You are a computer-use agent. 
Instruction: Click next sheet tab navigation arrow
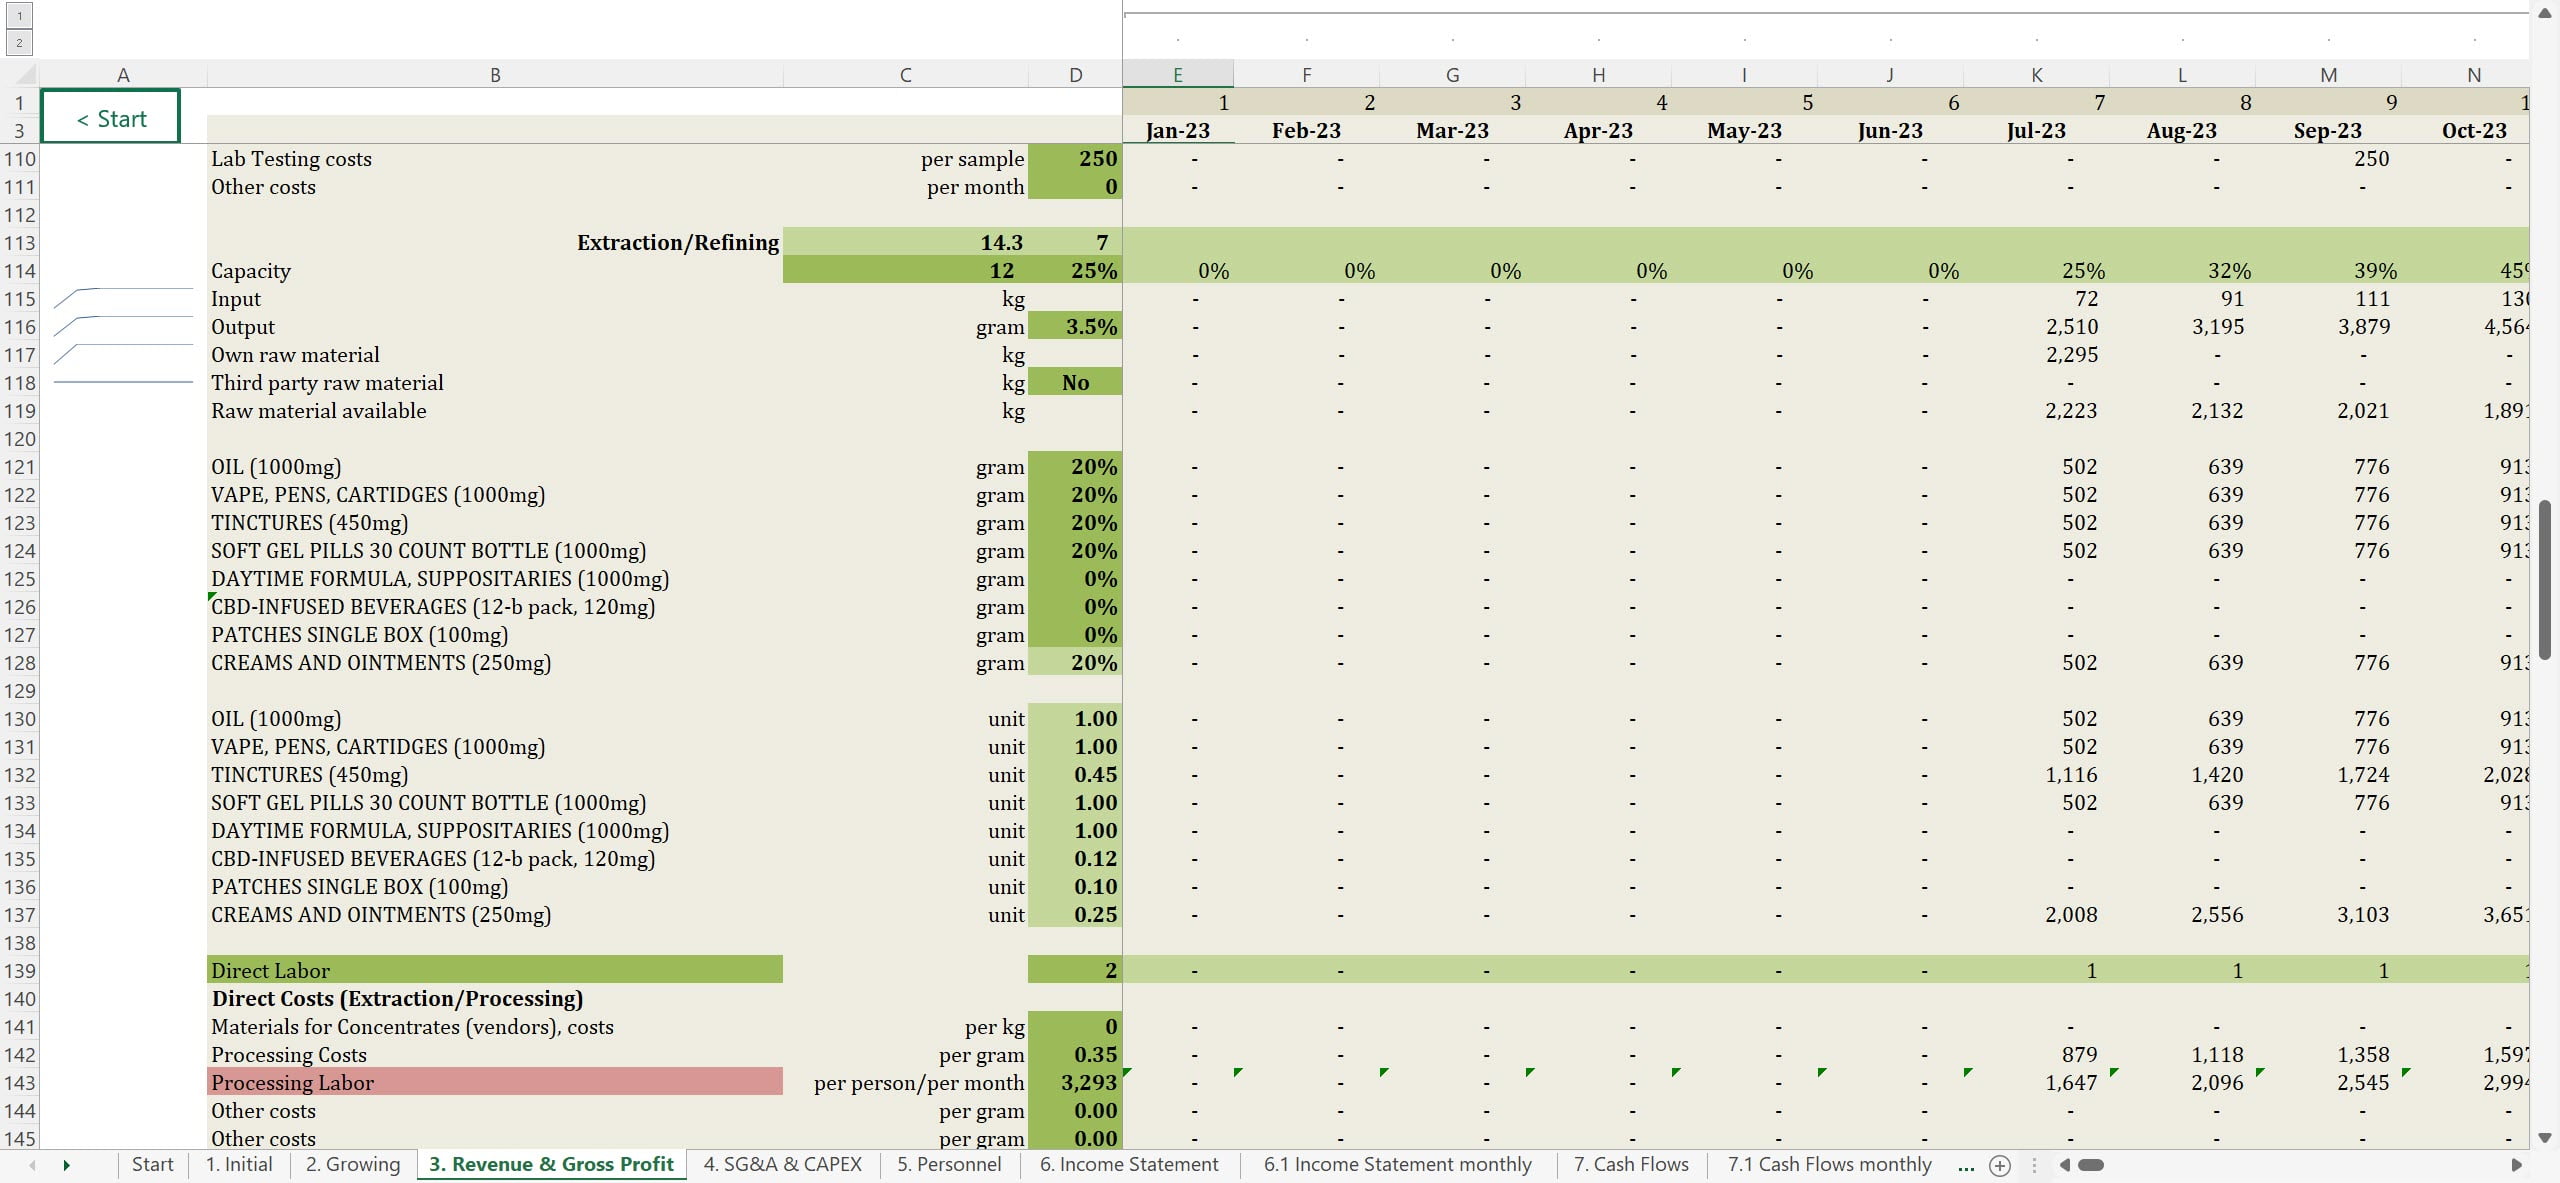pos(67,1165)
